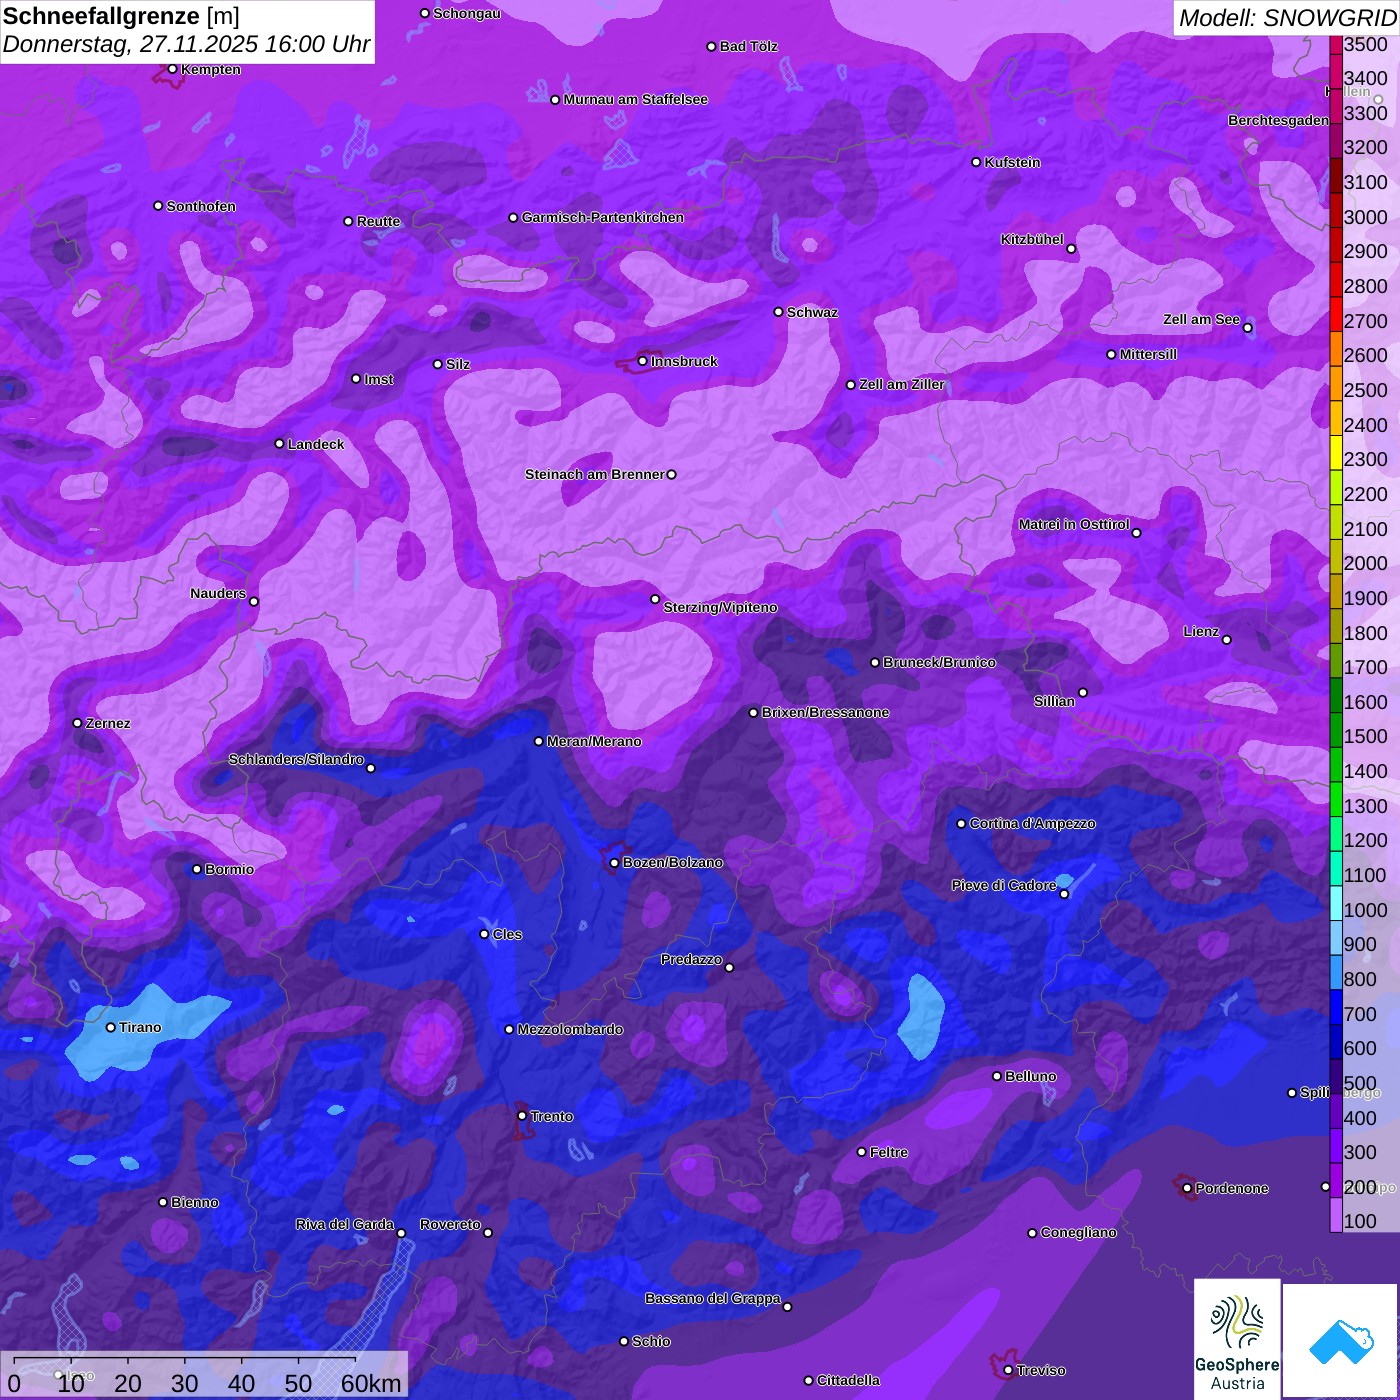Image resolution: width=1400 pixels, height=1400 pixels.
Task: Click the Schlanders/Silandro label
Action: coord(296,759)
